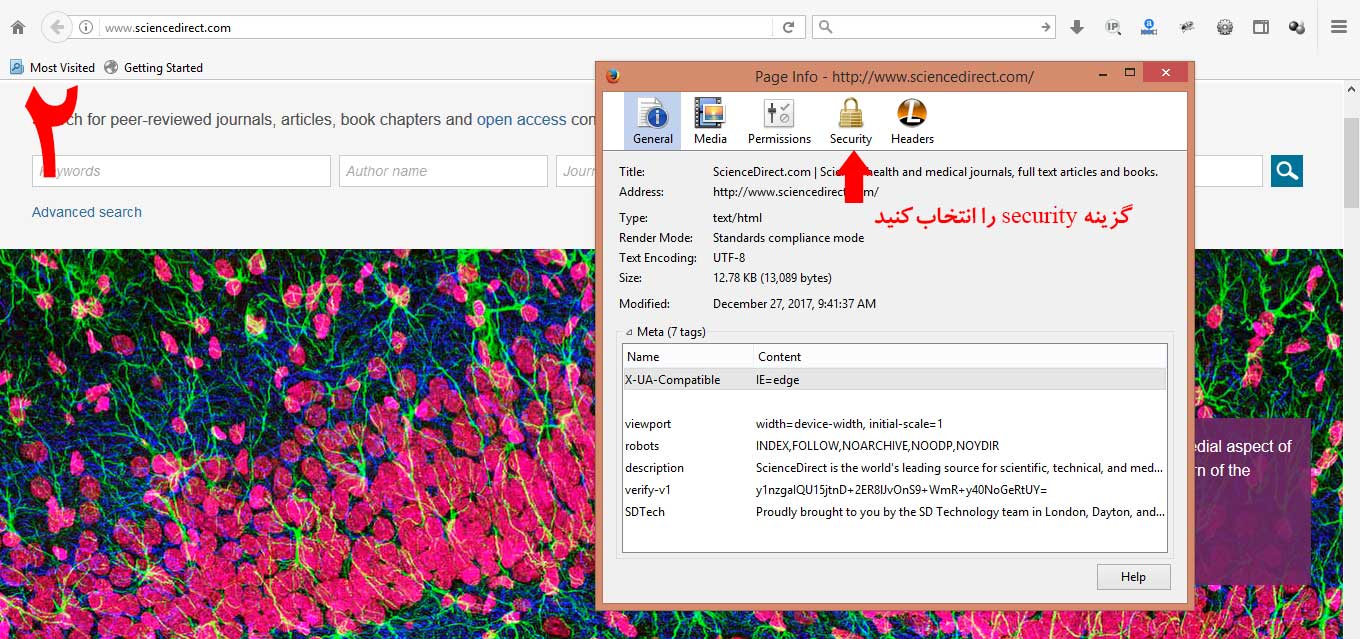Viewport: 1360px width, 639px height.
Task: Maximize the Page Info window
Action: 1130,73
